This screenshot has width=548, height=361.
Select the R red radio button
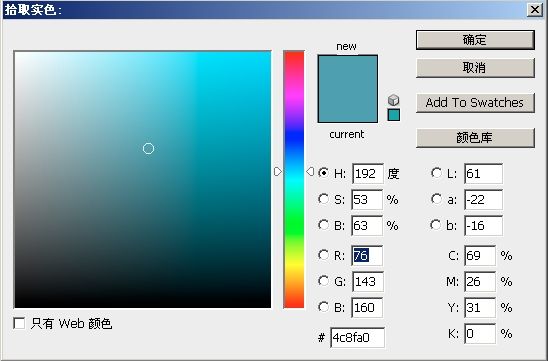tap(323, 255)
